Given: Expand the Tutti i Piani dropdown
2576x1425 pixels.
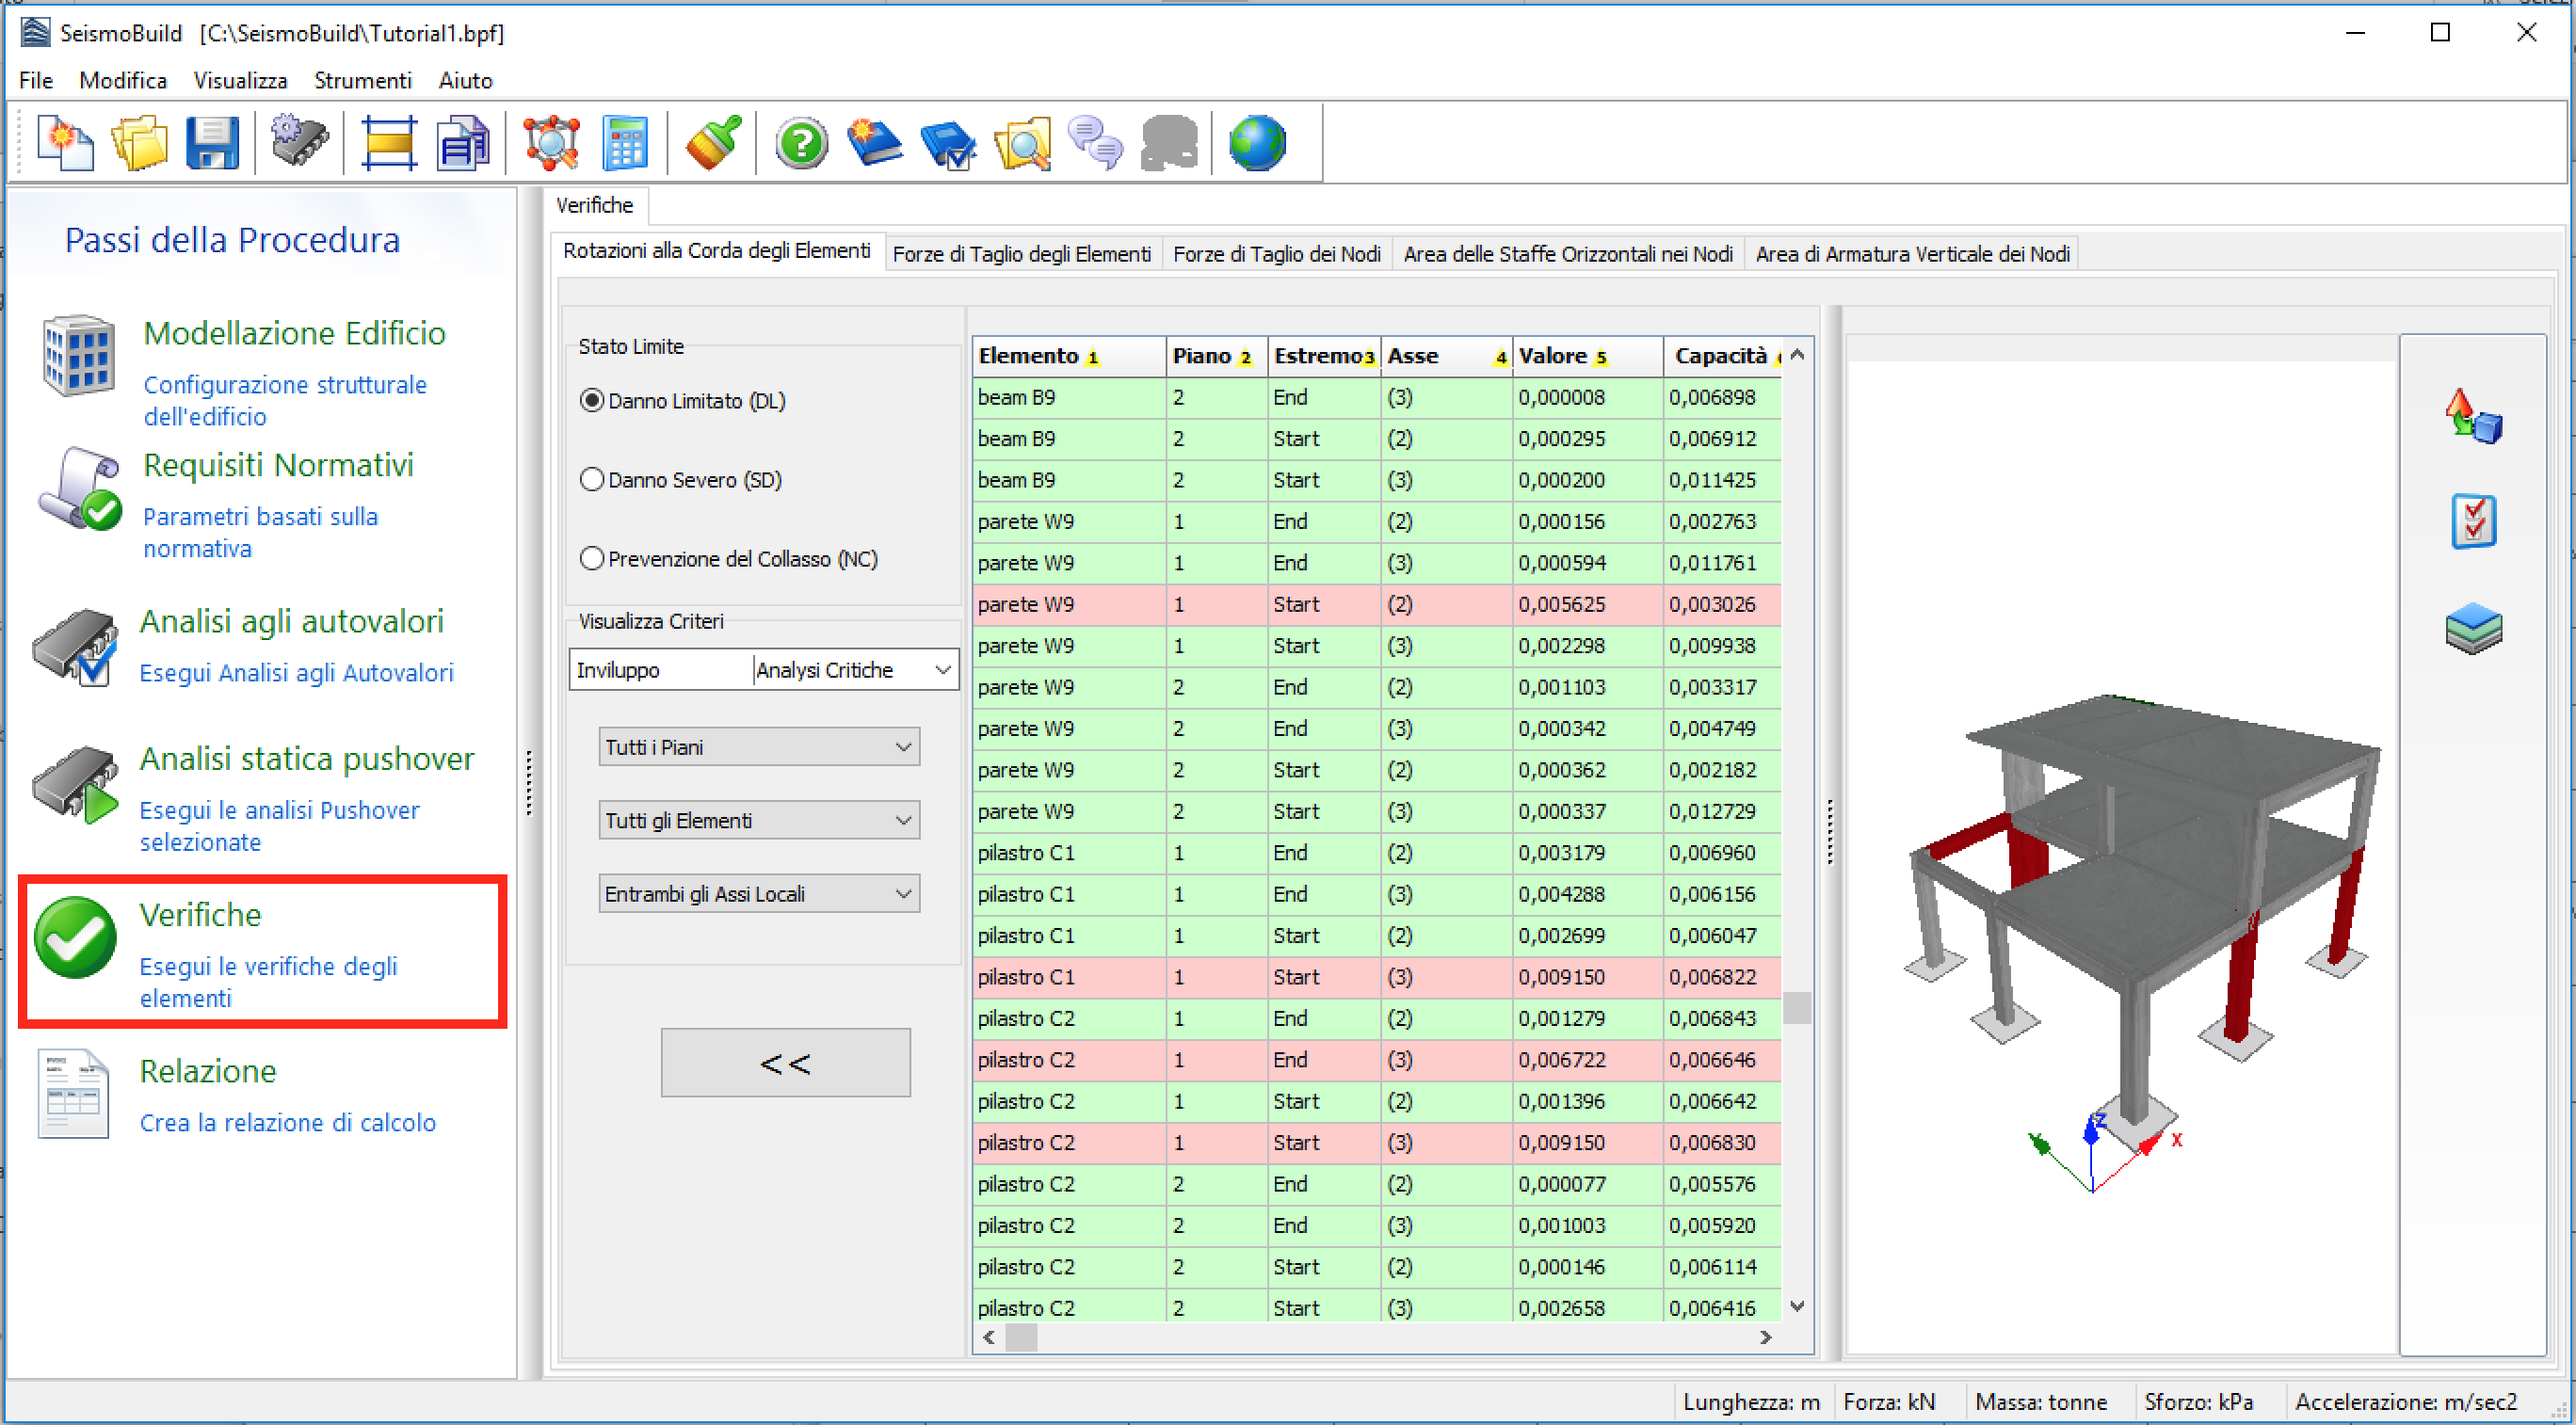Looking at the screenshot, I should pyautogui.click(x=758, y=747).
